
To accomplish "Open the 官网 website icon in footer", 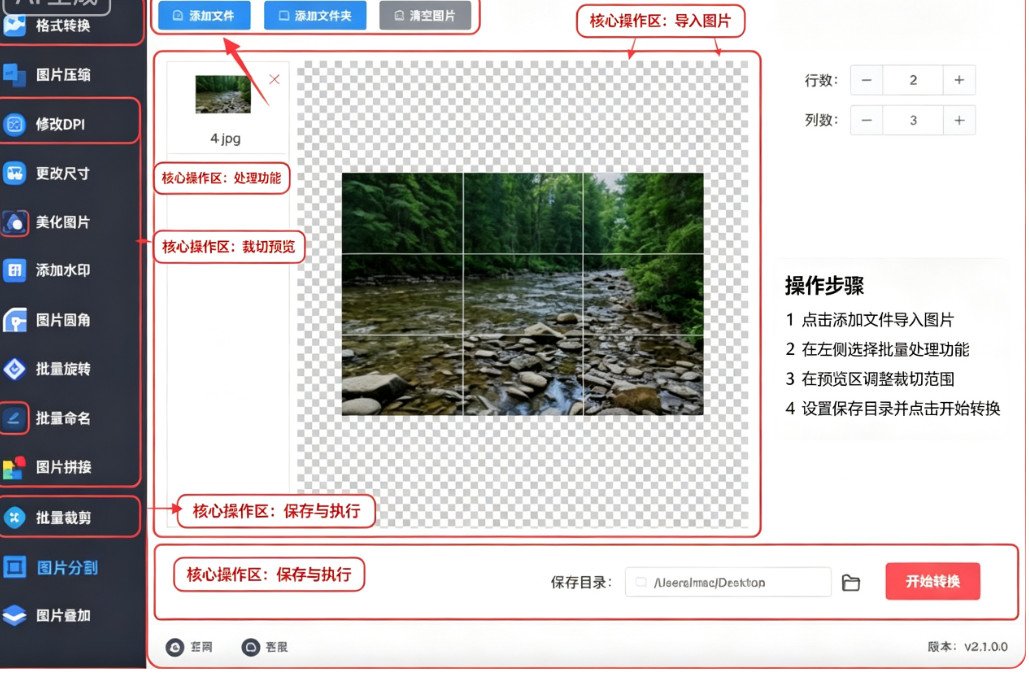I will point(175,647).
